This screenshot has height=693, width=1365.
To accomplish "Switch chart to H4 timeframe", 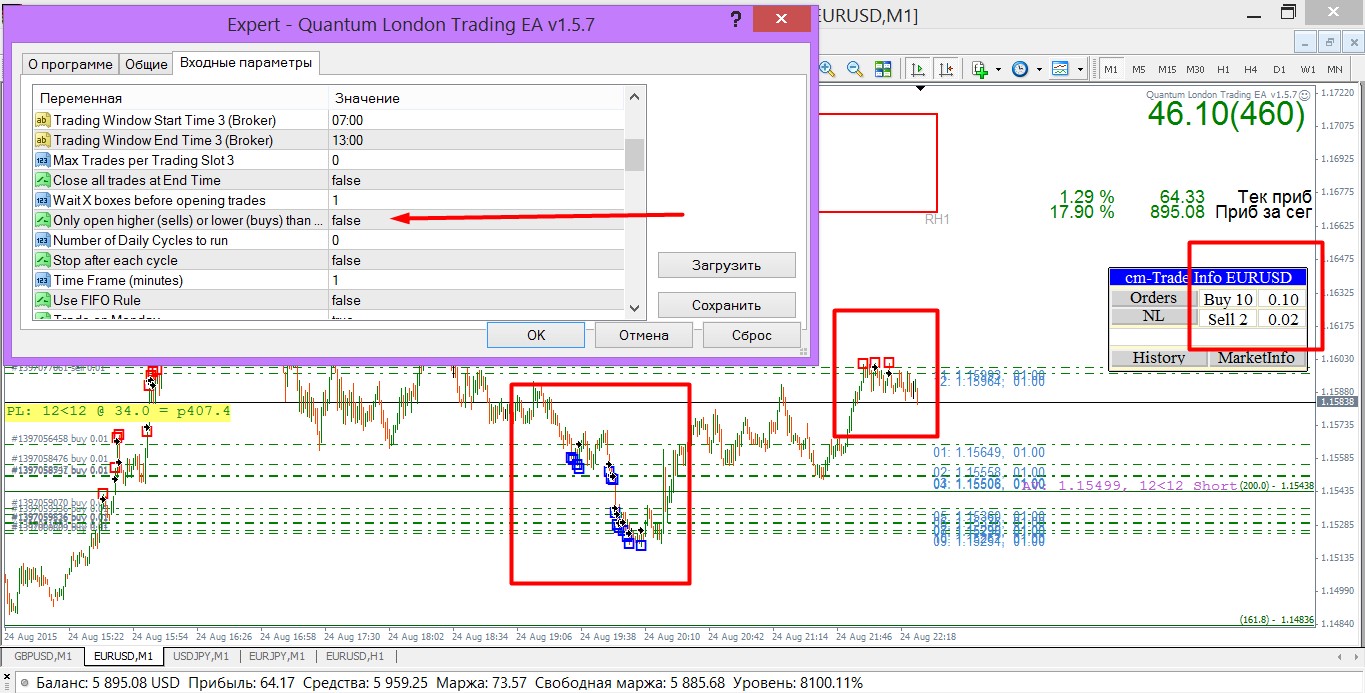I will tap(1251, 69).
